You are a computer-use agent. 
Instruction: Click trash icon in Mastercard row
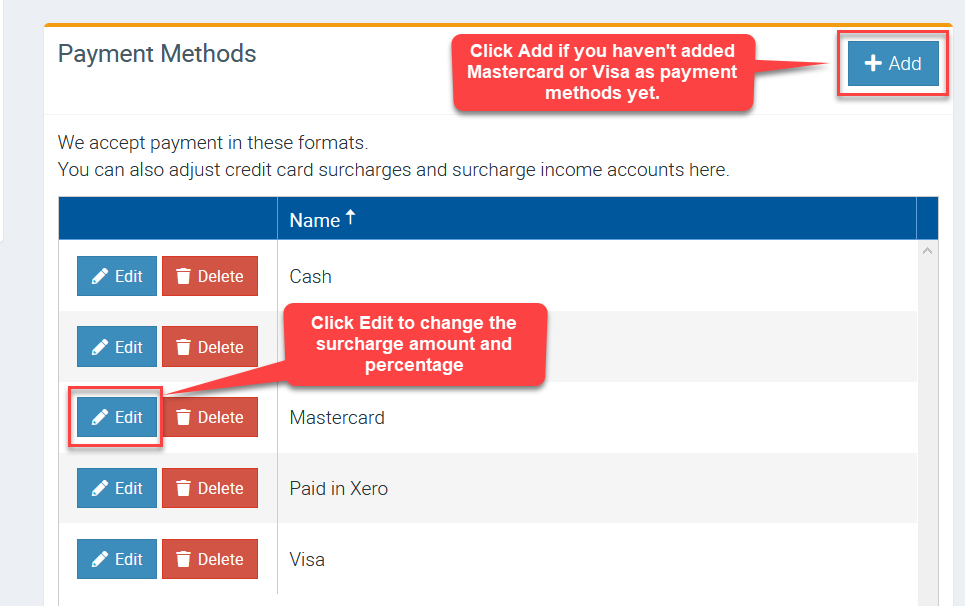coord(183,418)
